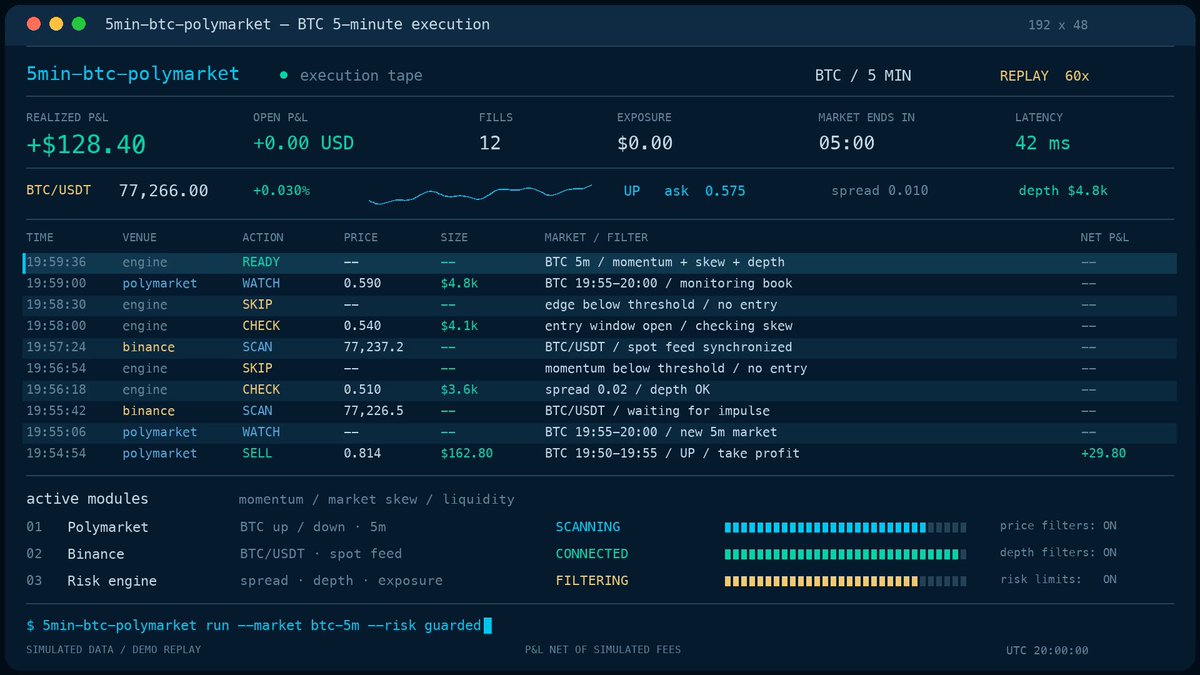Viewport: 1200px width, 675px height.
Task: Click the Market Ends In value 05:00
Action: (846, 143)
